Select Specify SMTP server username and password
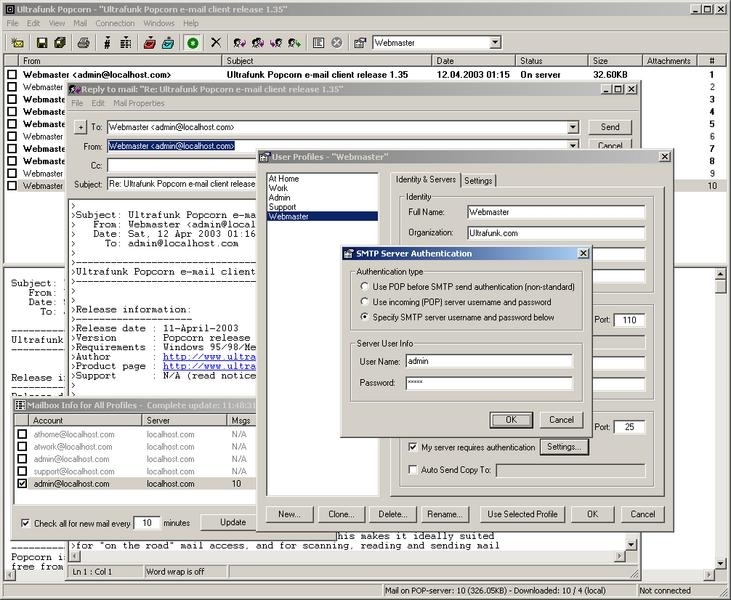The height and width of the screenshot is (600, 731). tap(365, 317)
